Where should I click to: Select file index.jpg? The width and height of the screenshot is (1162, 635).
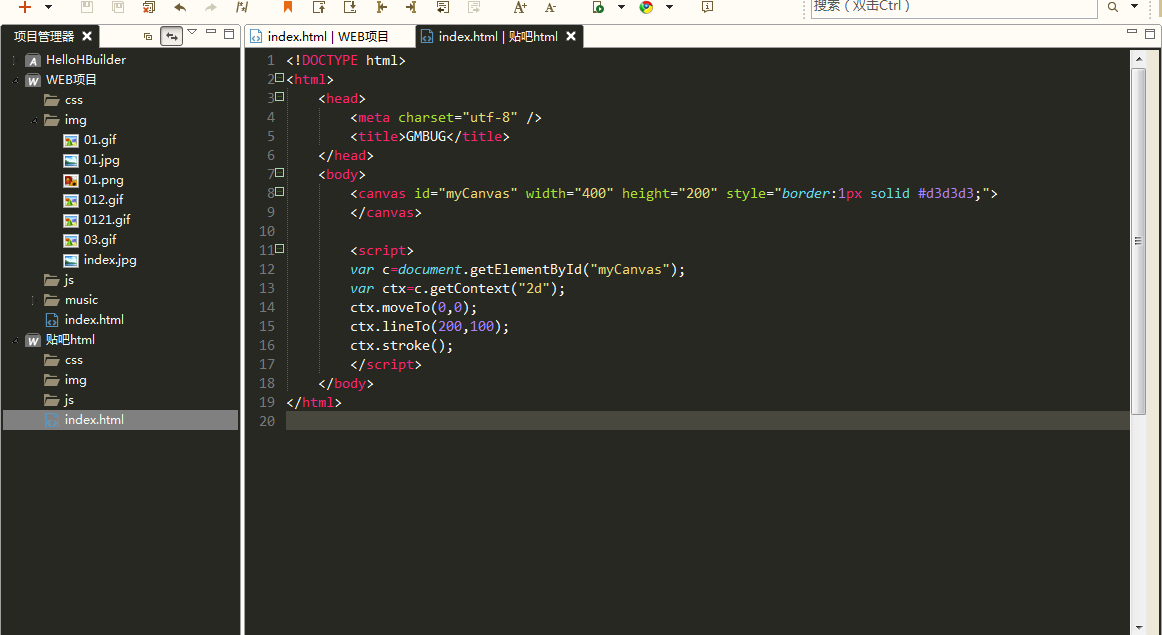[x=110, y=259]
